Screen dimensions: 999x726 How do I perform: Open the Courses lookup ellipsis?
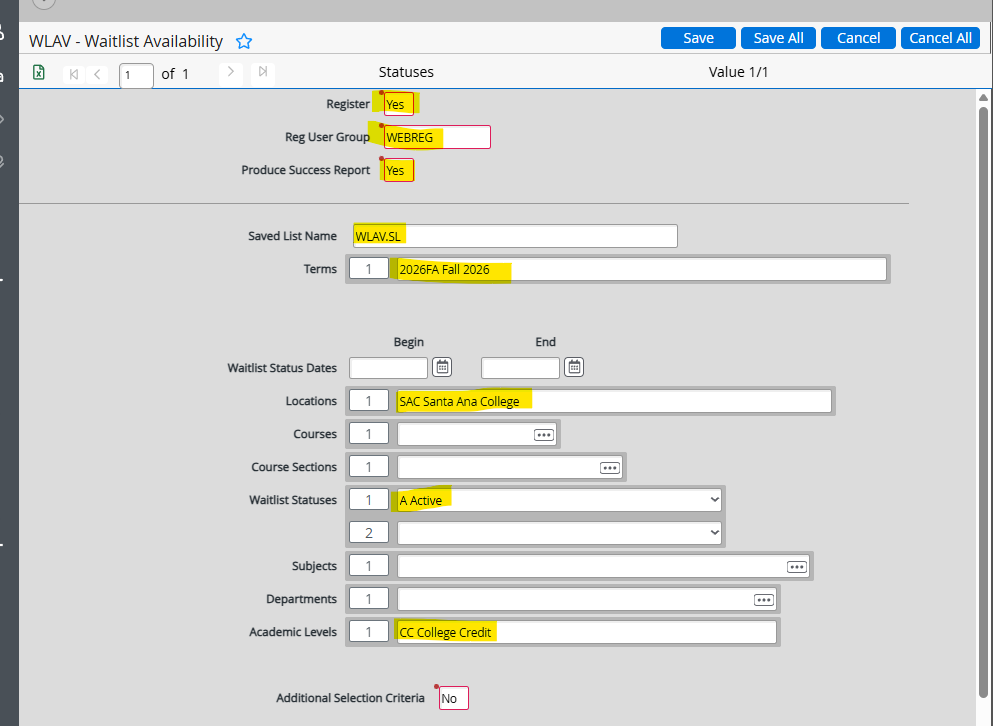click(x=543, y=433)
